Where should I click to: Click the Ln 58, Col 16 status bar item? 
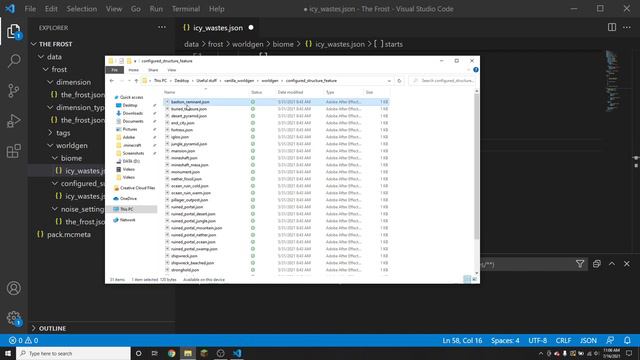(x=462, y=340)
